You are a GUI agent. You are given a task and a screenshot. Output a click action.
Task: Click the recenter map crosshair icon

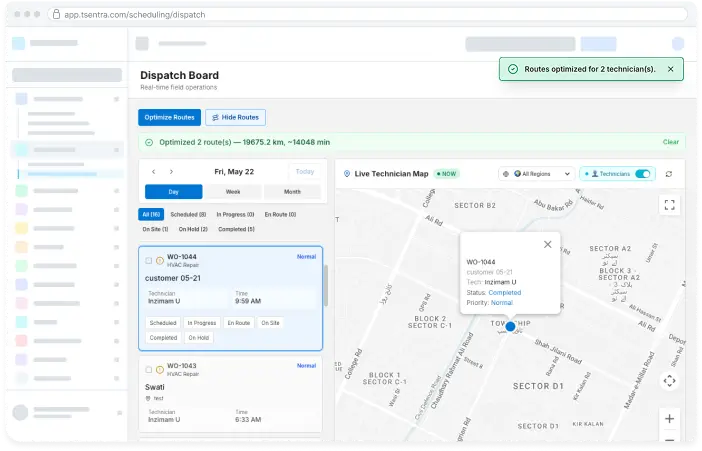point(669,381)
